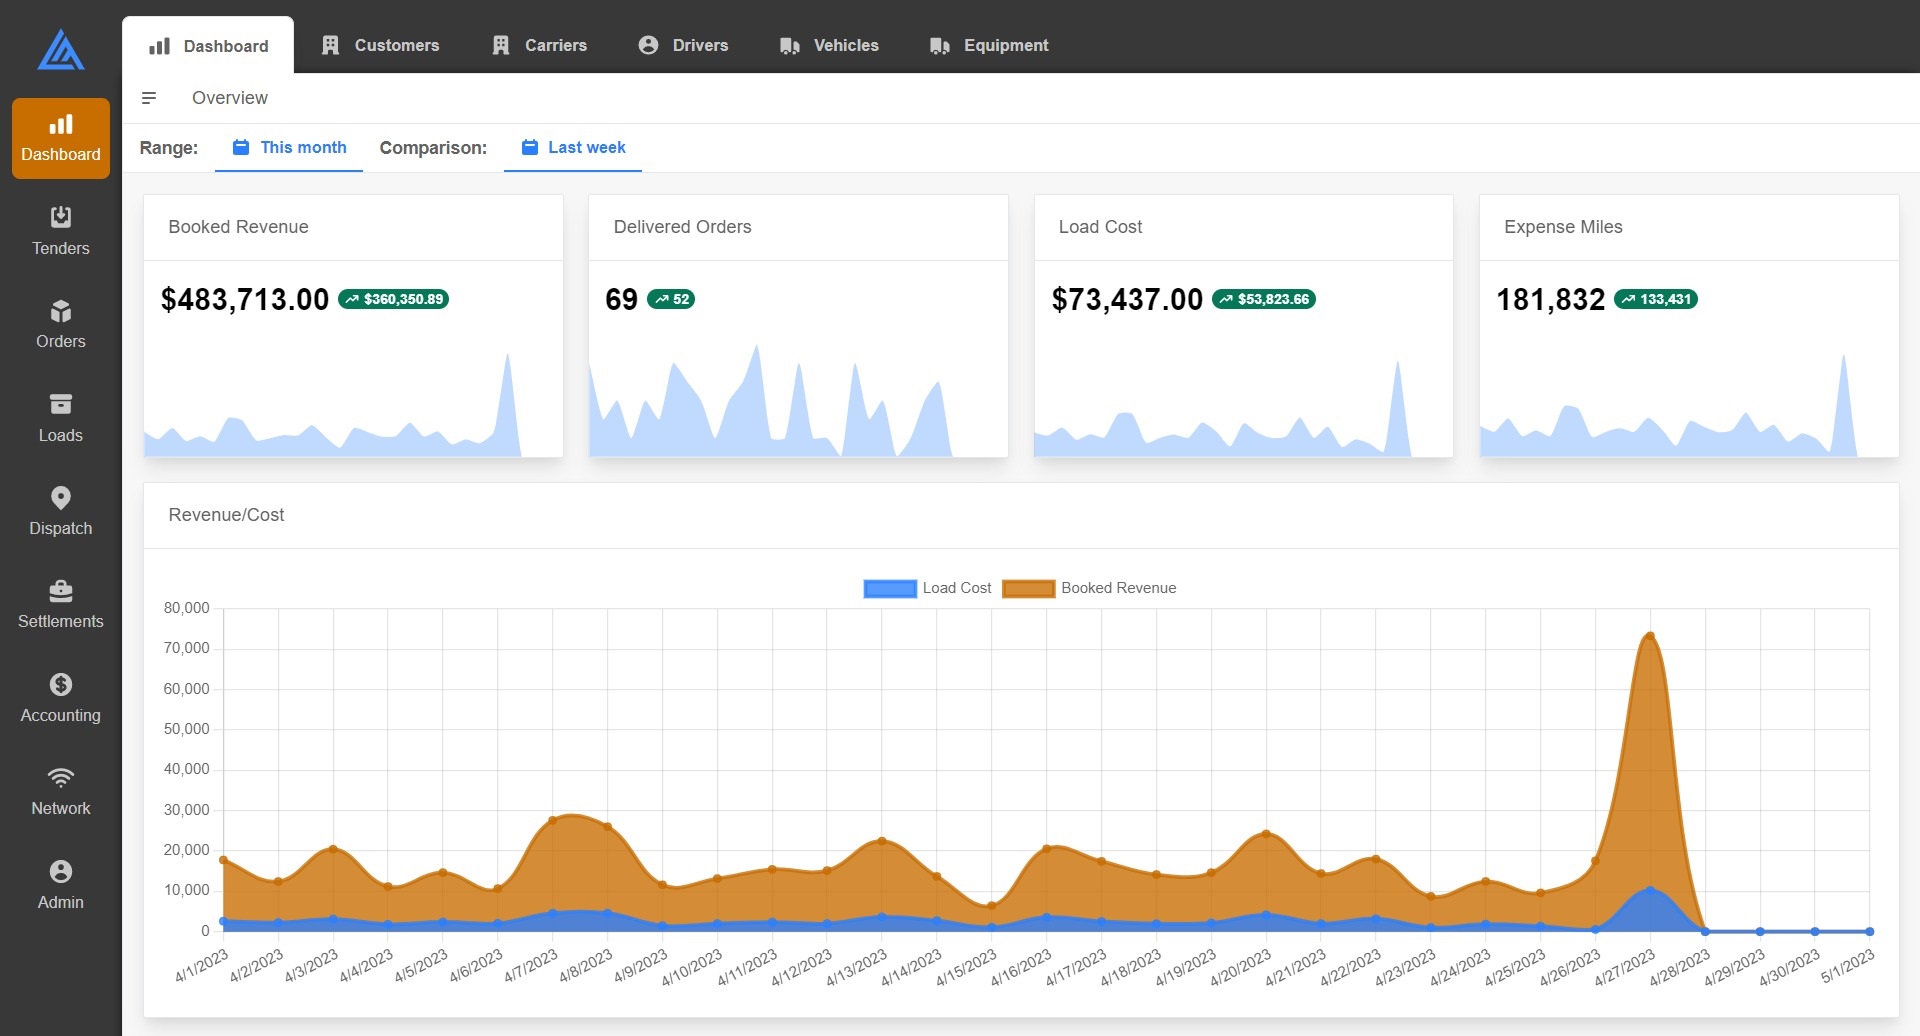1920x1036 pixels.
Task: Click the 133,431 comparison badge
Action: pos(1656,299)
